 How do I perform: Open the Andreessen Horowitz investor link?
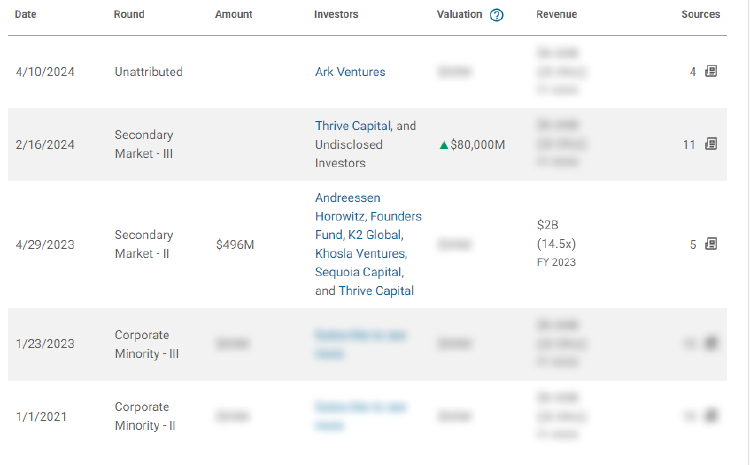point(348,207)
